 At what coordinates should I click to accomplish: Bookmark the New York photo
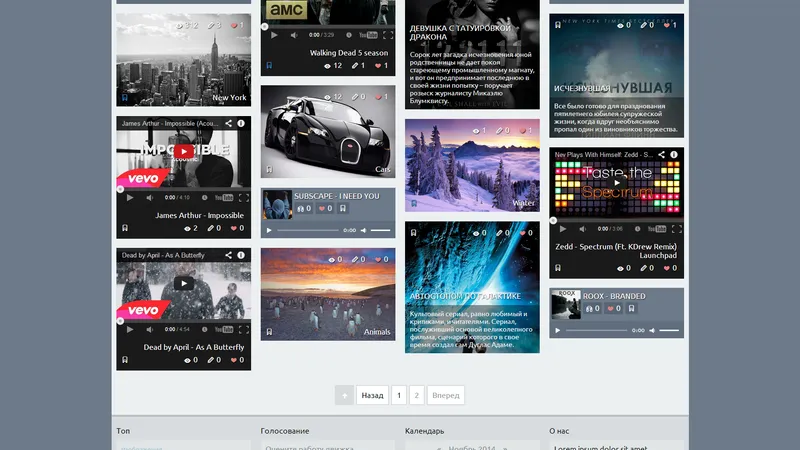coord(125,97)
